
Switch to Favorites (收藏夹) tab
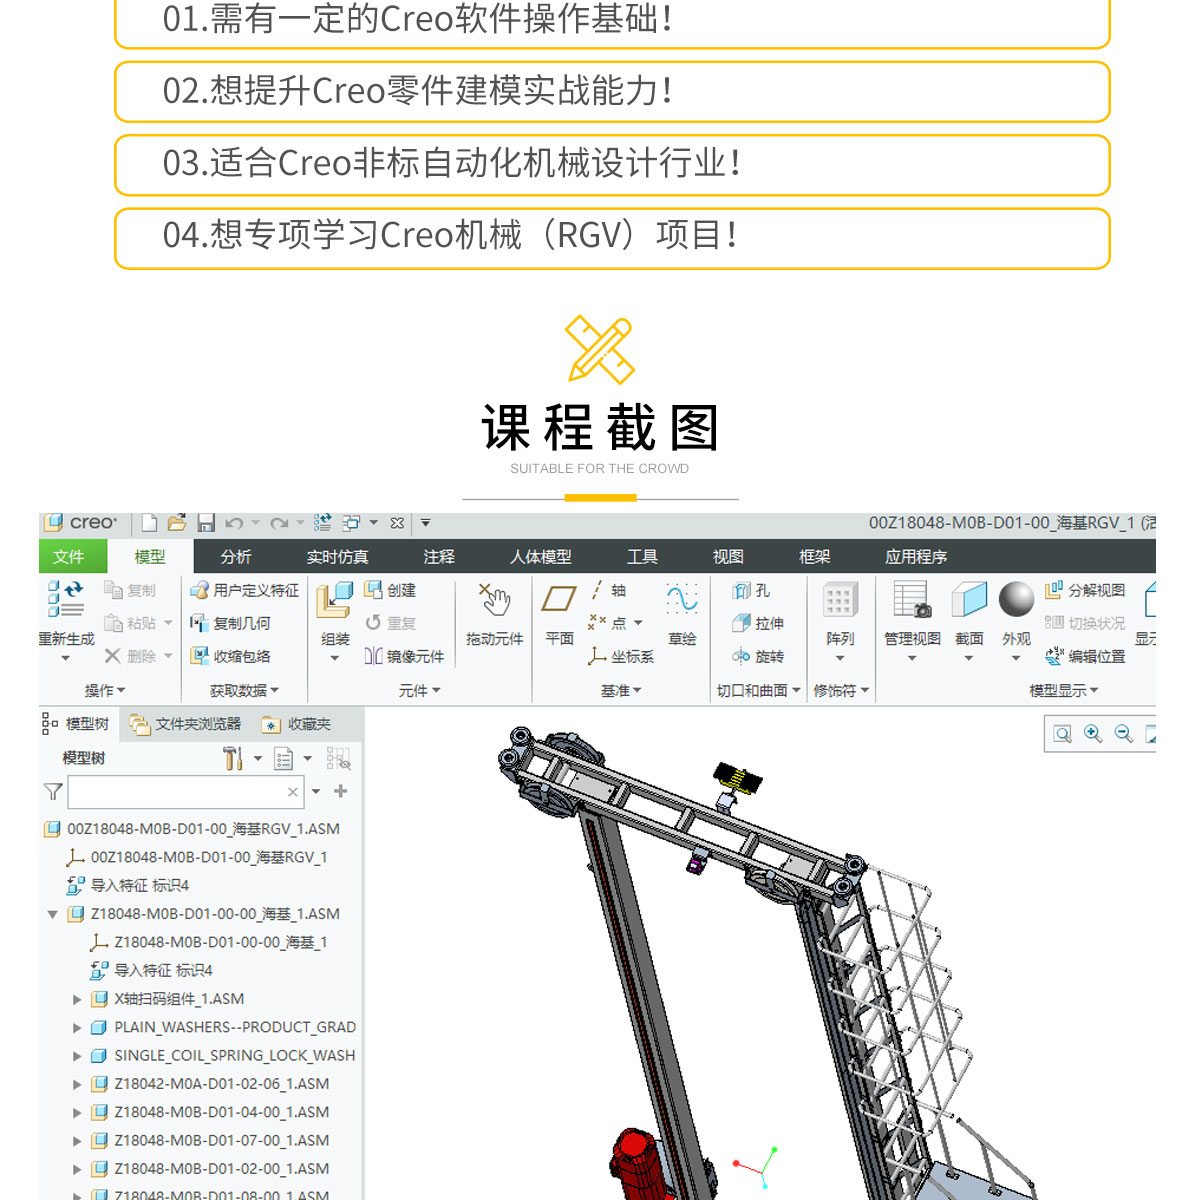pyautogui.click(x=297, y=724)
